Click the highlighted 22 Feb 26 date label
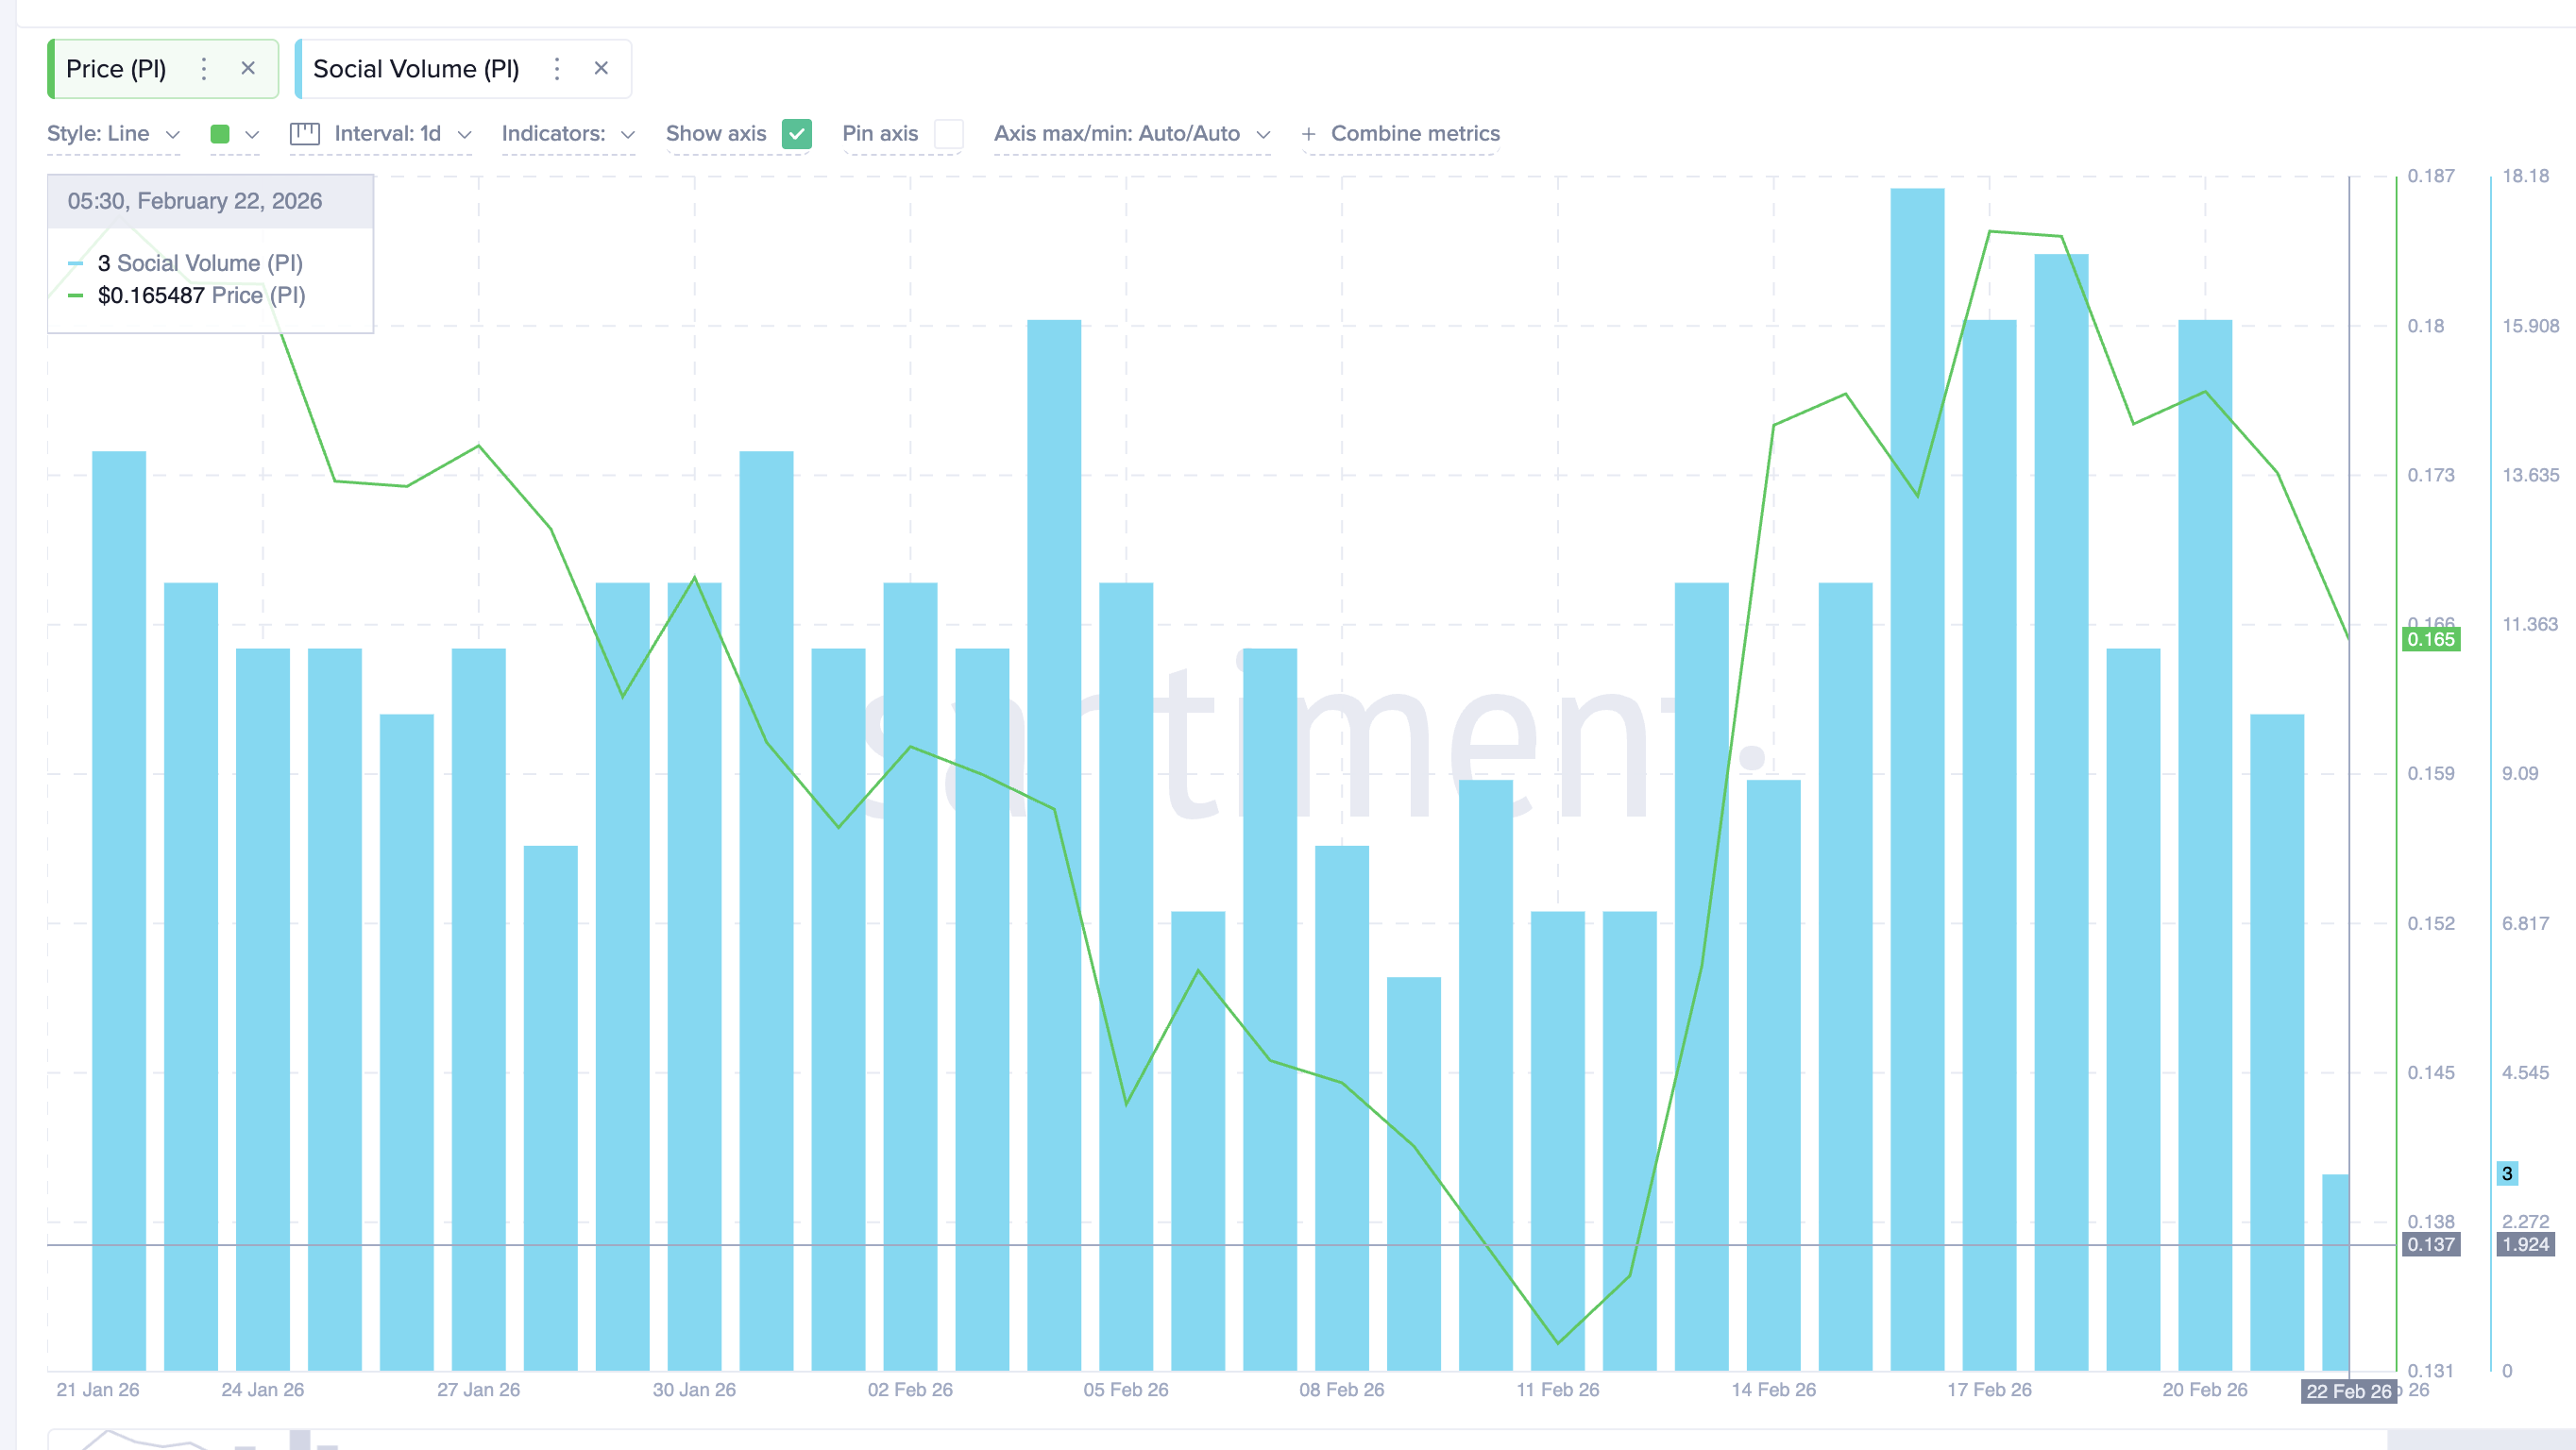 [2350, 1391]
